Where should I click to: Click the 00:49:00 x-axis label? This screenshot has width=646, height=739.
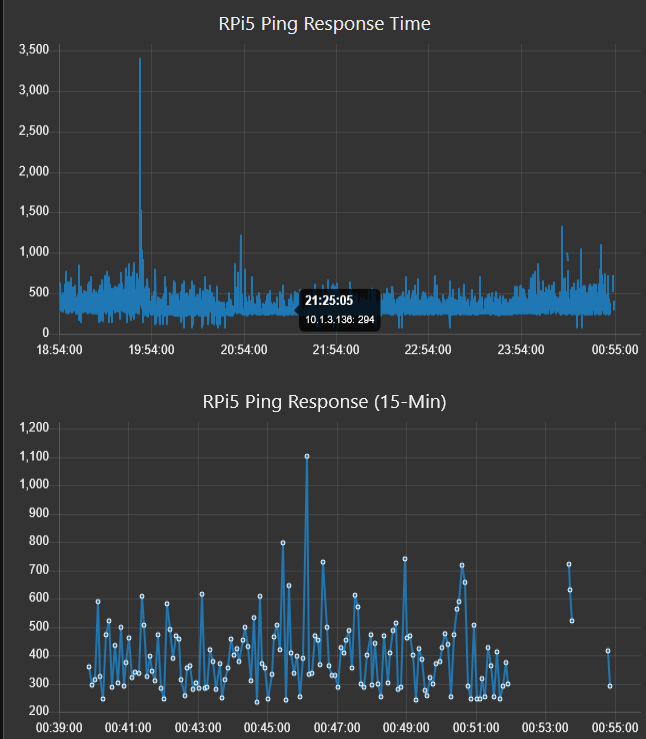point(406,728)
